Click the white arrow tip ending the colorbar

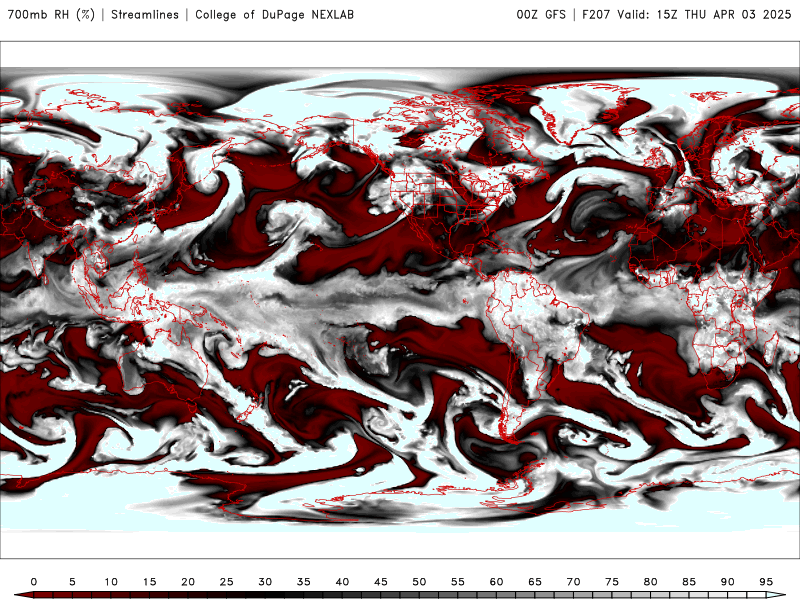click(776, 595)
